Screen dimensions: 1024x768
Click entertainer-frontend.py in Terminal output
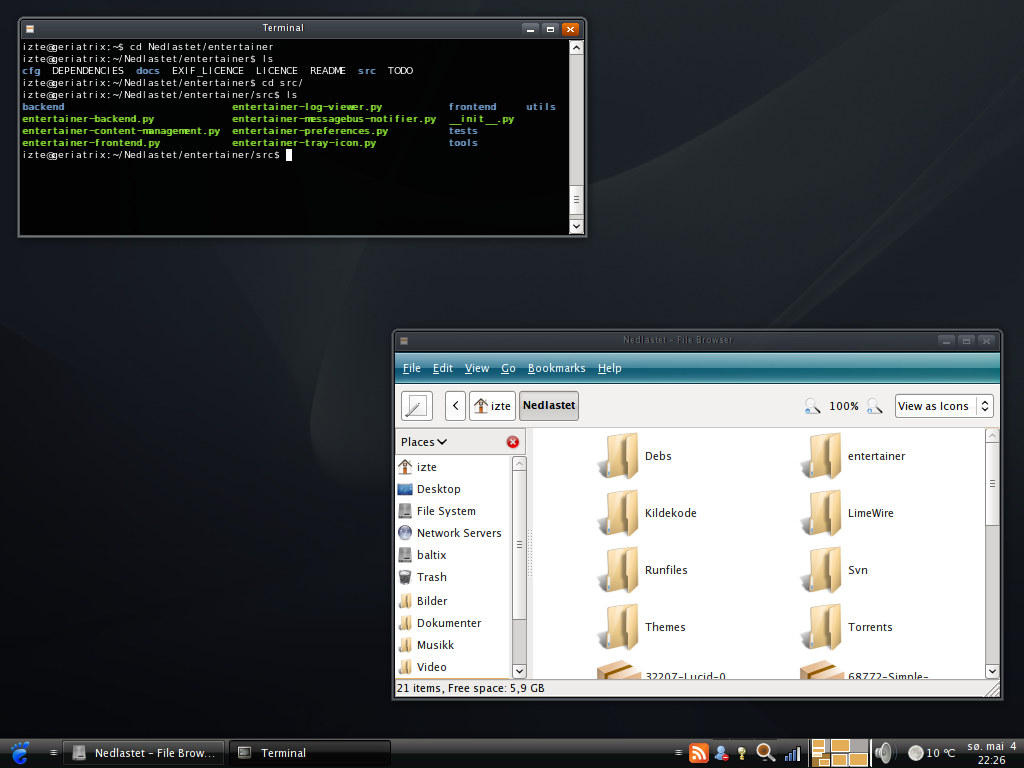pos(91,143)
